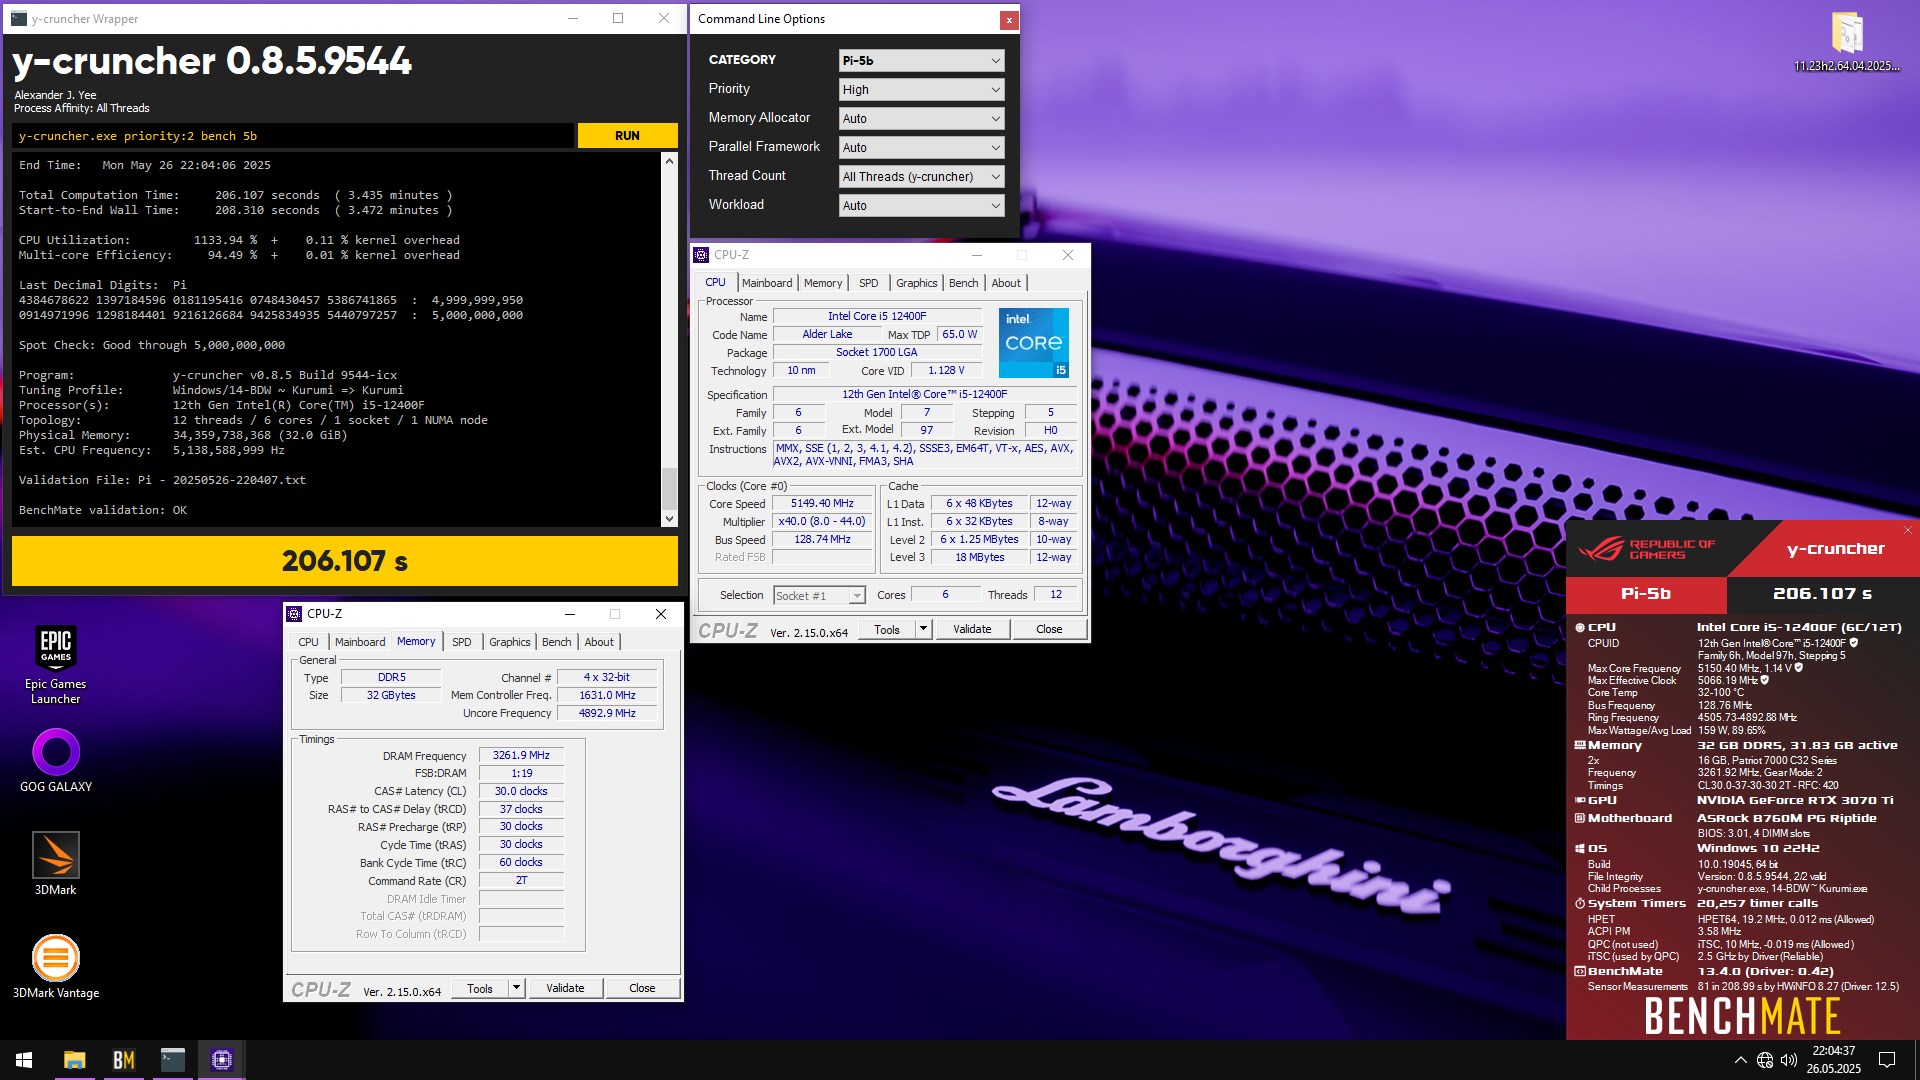Open GOG GALAXY desktop icon
This screenshot has height=1080, width=1920.
(x=56, y=760)
